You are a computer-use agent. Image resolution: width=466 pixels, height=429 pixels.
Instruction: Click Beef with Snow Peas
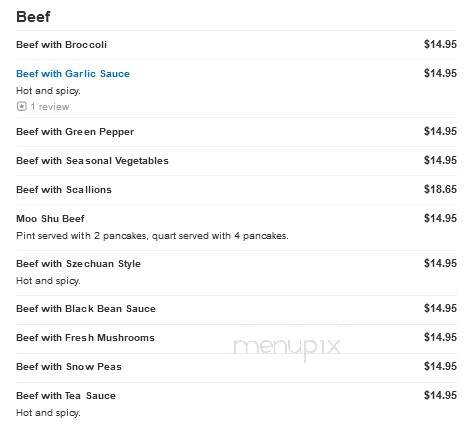pos(69,367)
